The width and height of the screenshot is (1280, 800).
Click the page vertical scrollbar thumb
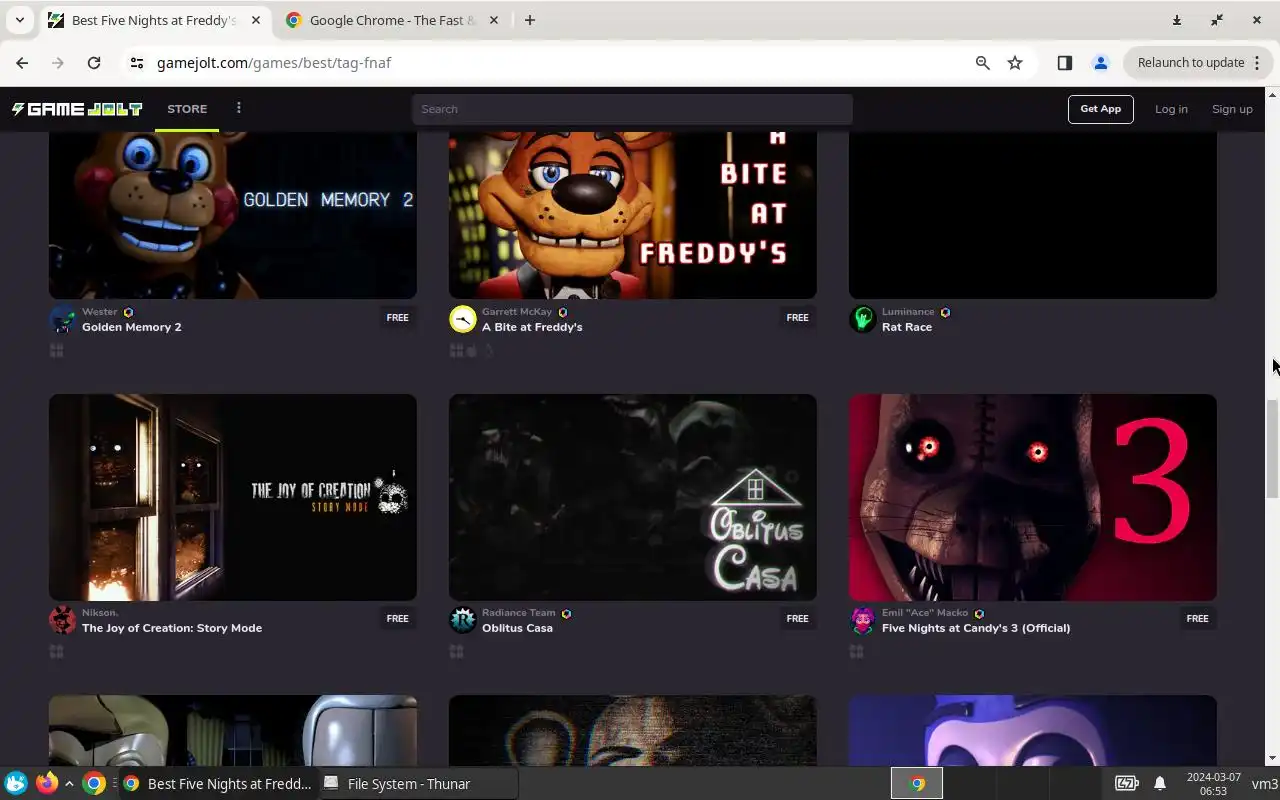pos(1272,448)
